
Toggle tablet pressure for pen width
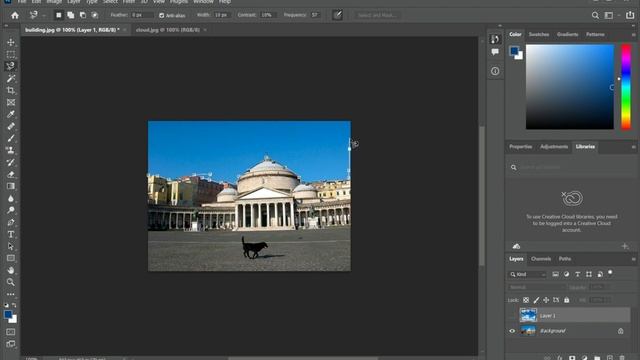(337, 15)
